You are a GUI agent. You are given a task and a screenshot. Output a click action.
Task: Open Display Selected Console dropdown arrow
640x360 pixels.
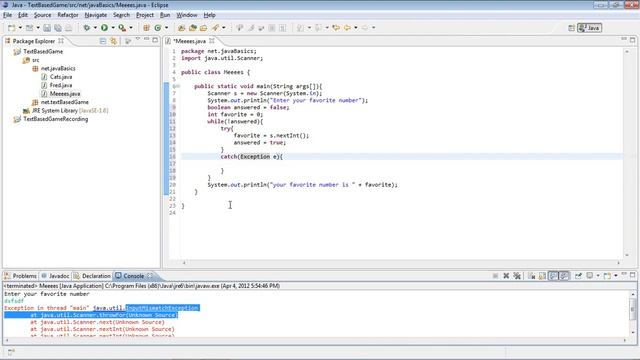598,276
